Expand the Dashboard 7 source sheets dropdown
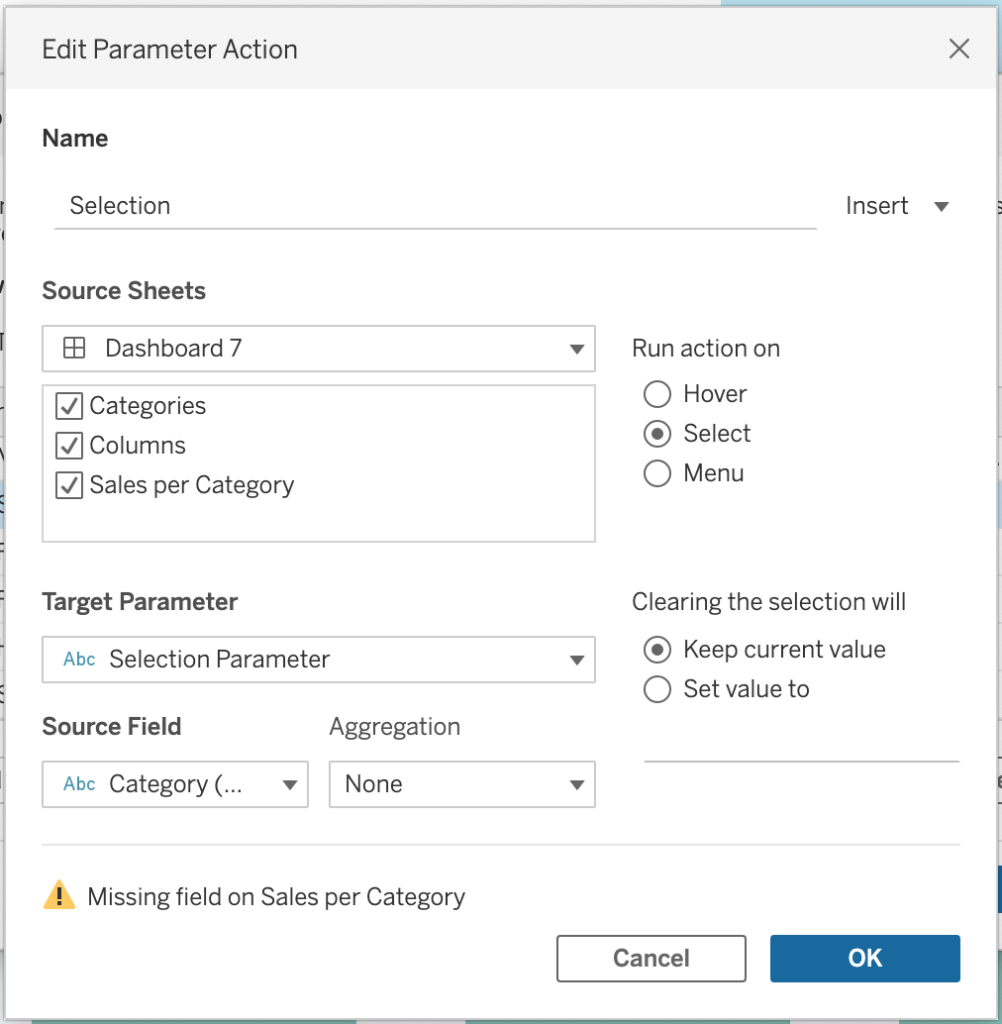Image resolution: width=1002 pixels, height=1024 pixels. [x=576, y=349]
